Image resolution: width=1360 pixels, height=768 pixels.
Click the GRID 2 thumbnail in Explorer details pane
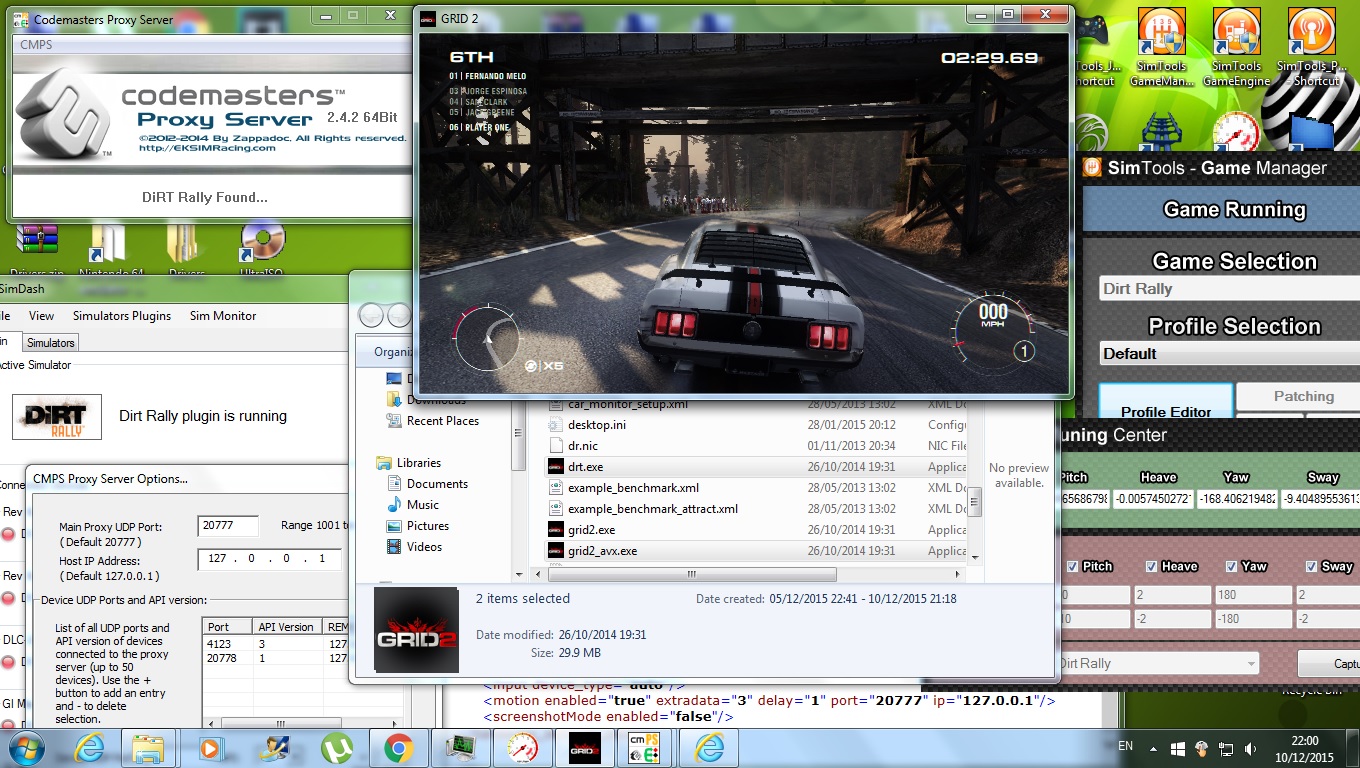click(x=416, y=630)
